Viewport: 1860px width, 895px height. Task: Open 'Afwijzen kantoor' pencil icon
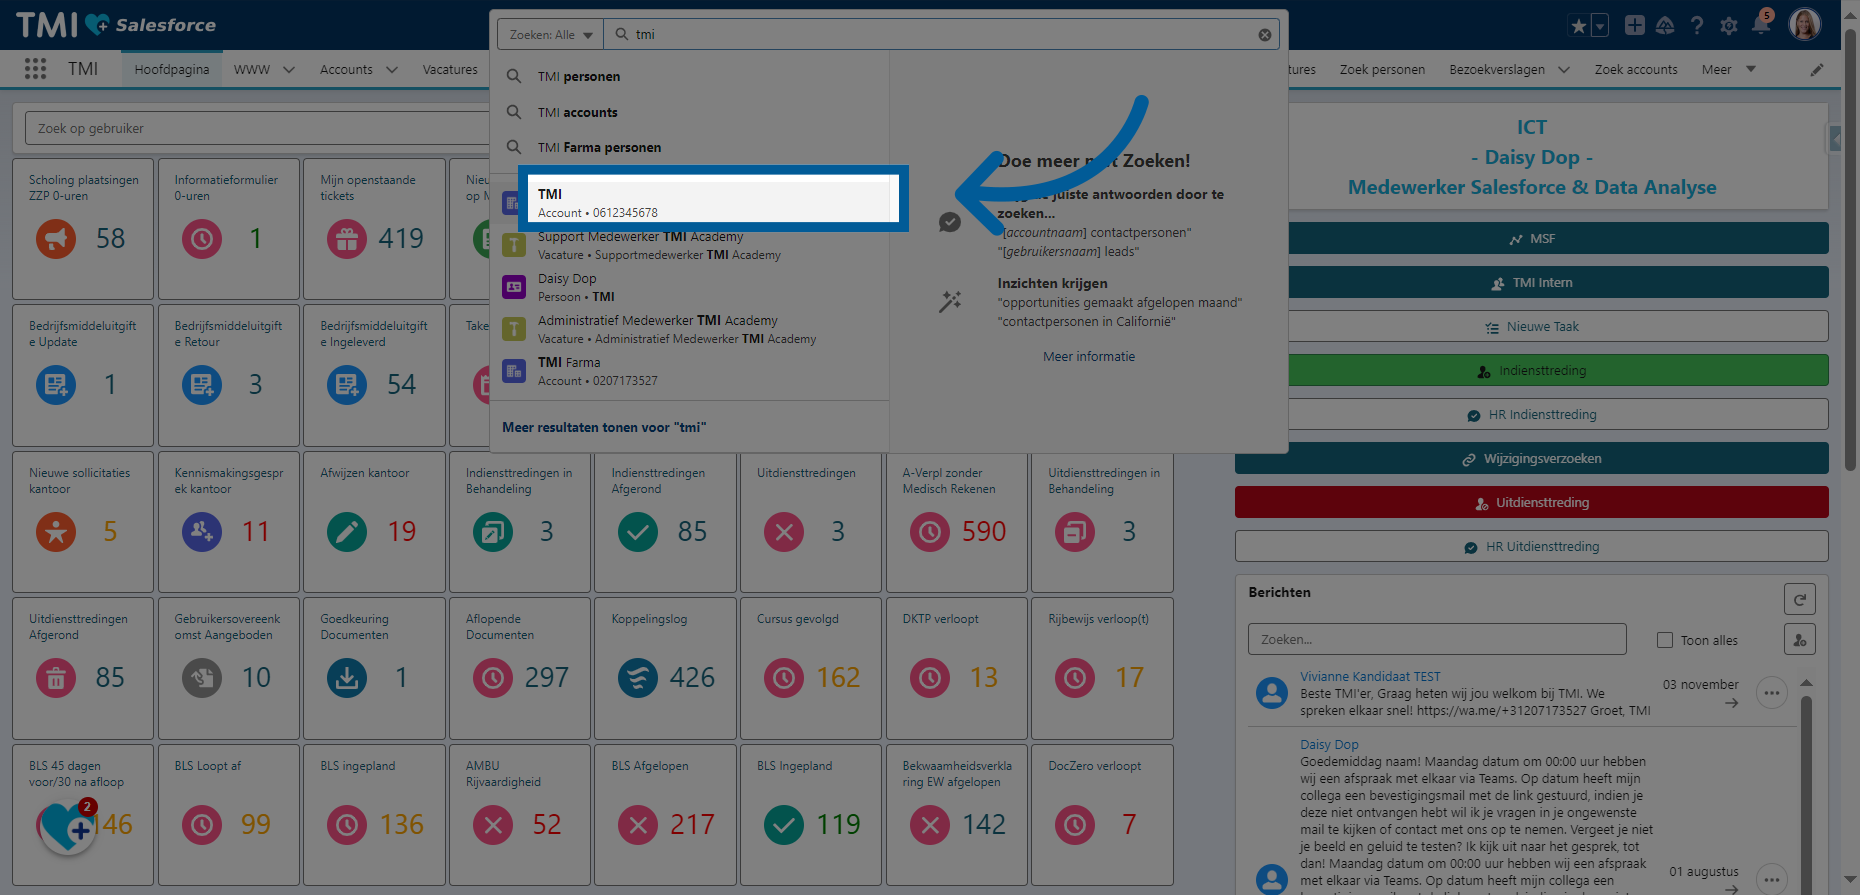coord(347,532)
